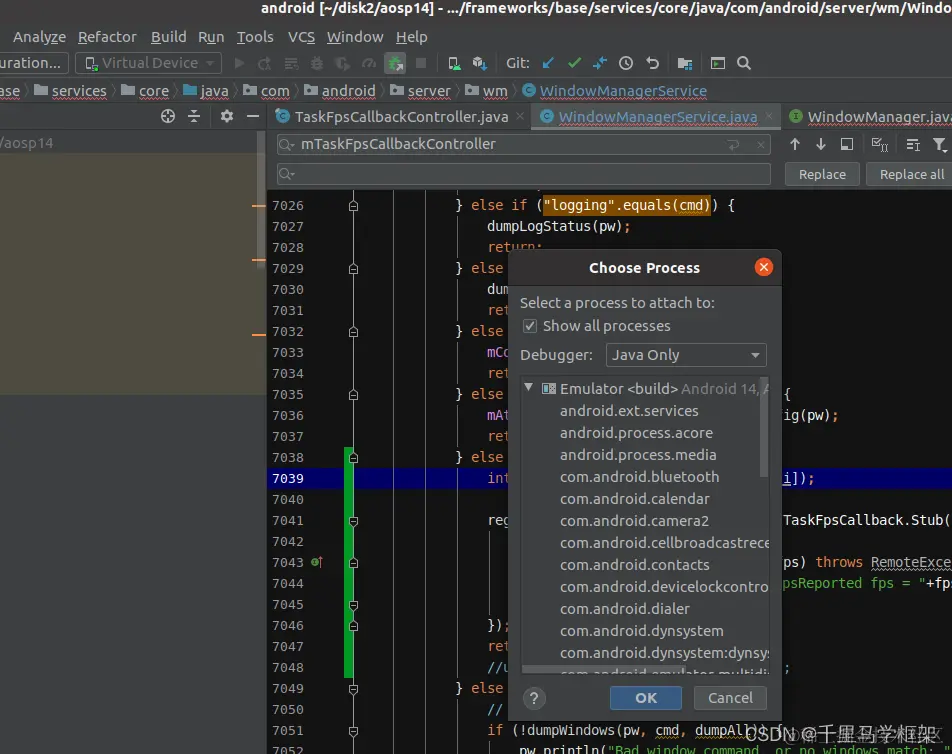The image size is (952, 754).
Task: Select com.android.dialer process
Action: click(x=624, y=609)
